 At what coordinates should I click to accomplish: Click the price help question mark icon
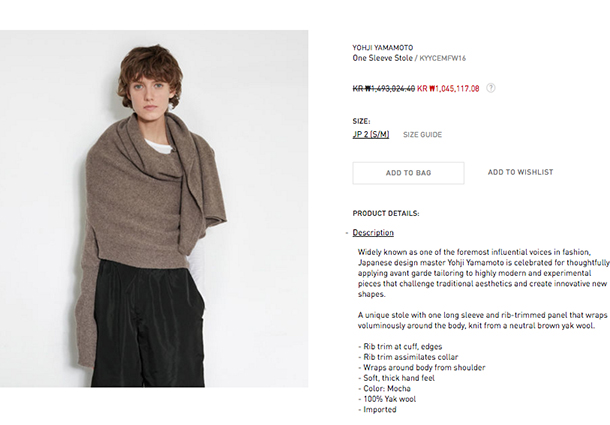point(491,88)
